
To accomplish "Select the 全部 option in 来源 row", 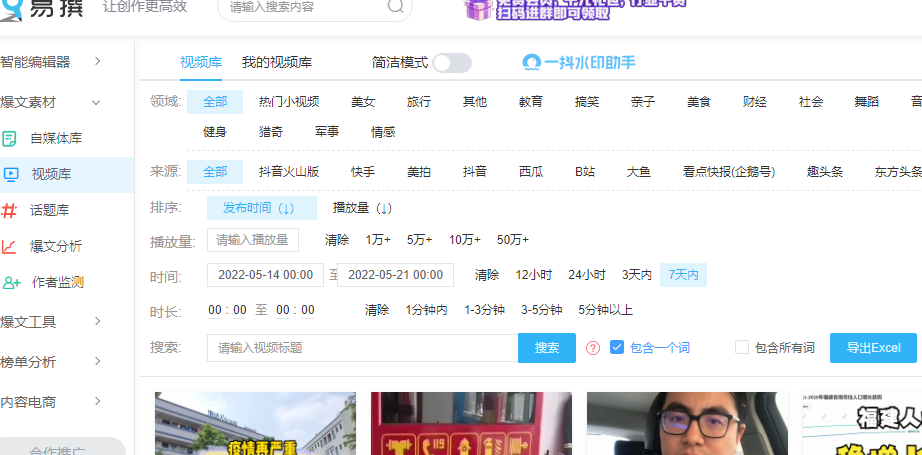I will point(215,172).
